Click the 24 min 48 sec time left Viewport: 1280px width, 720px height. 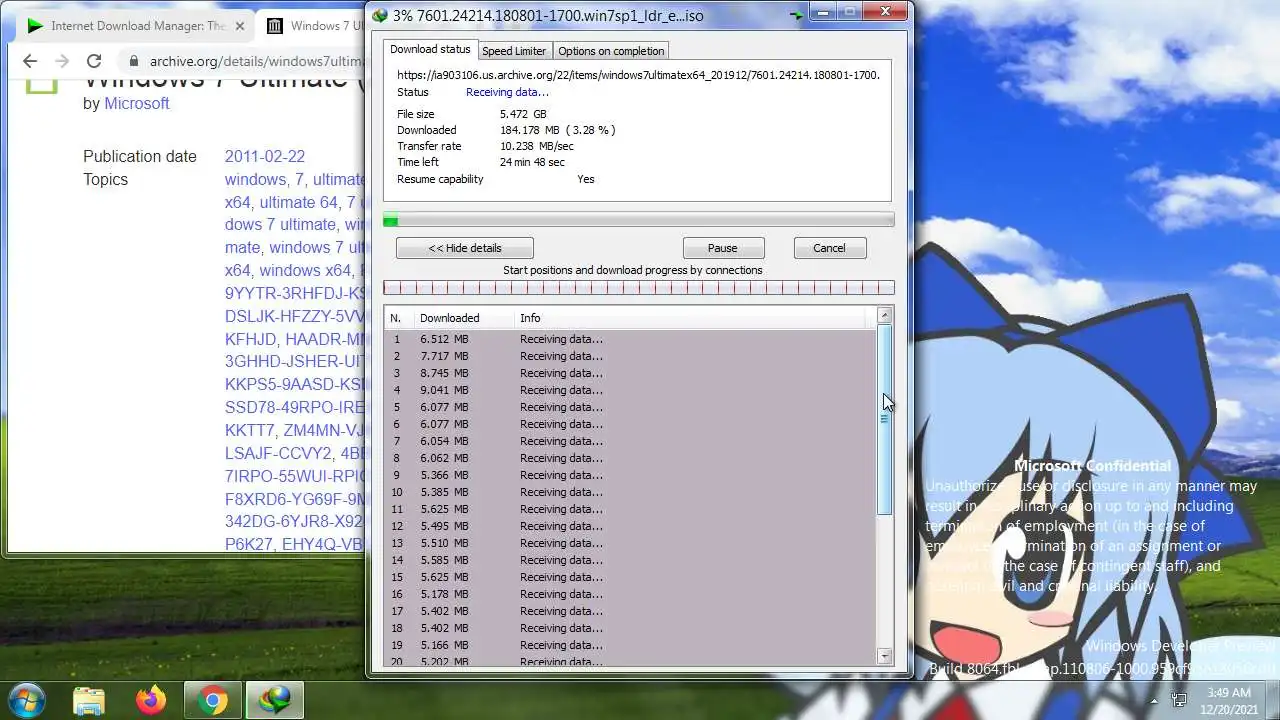coord(532,162)
